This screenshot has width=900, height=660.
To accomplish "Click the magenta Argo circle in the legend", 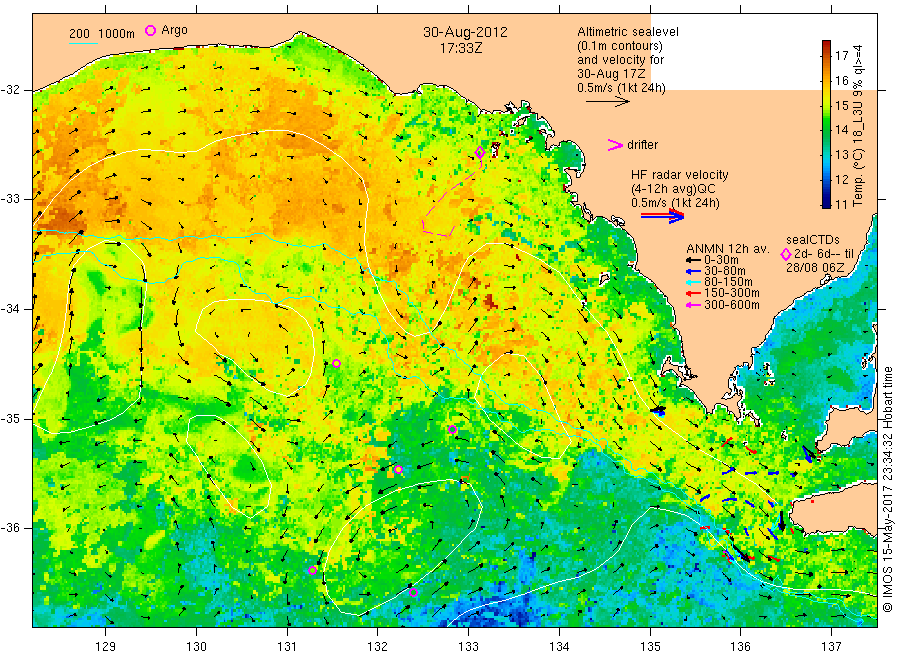I will tap(150, 30).
